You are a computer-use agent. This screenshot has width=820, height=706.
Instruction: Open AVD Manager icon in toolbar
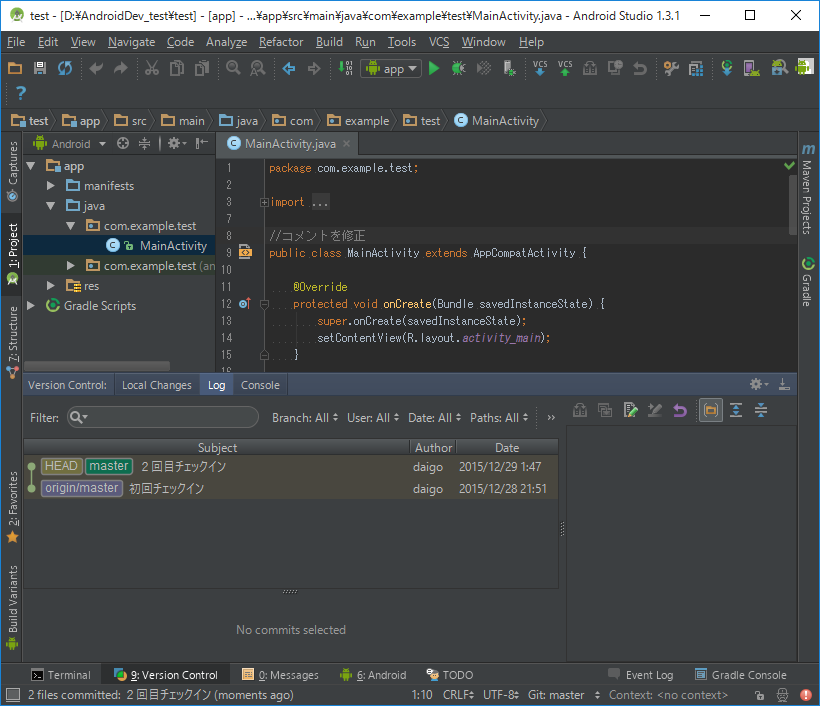pos(751,68)
